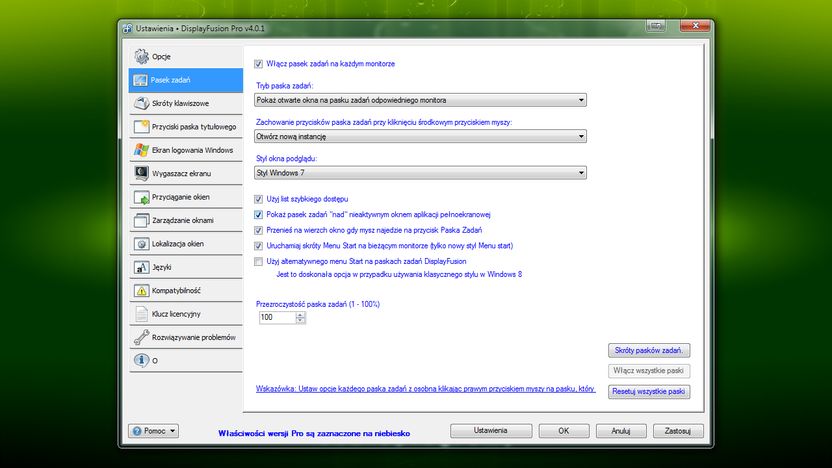Image resolution: width=832 pixels, height=468 pixels.
Task: Open the Pomoc dropdown button
Action: coord(153,431)
